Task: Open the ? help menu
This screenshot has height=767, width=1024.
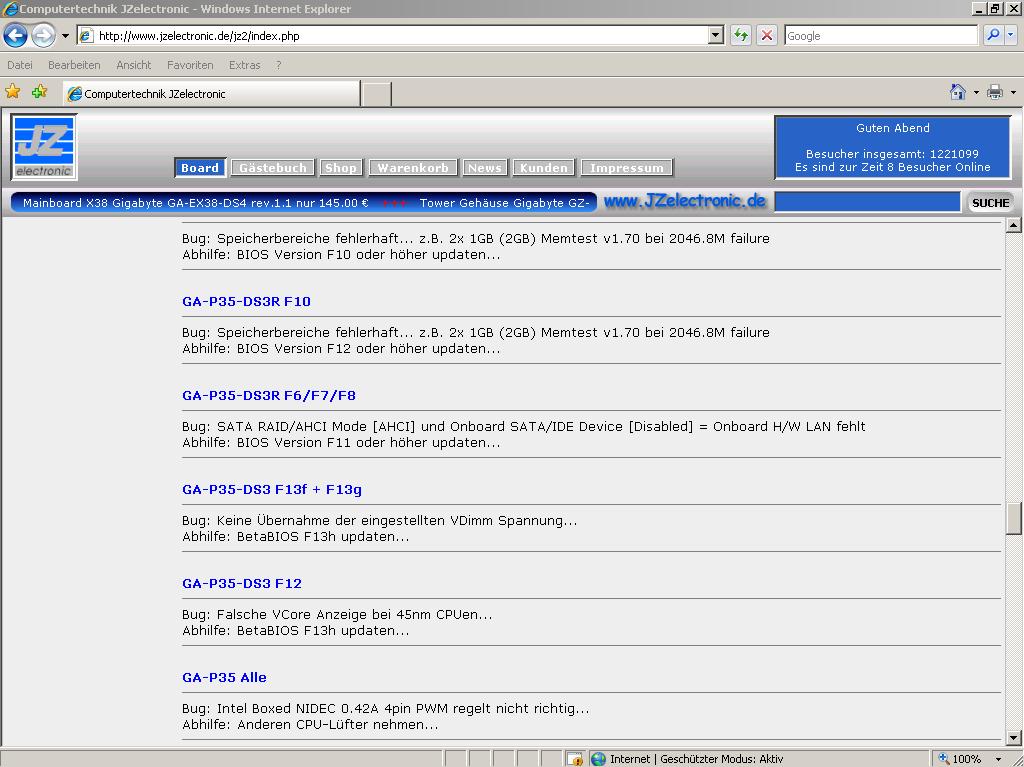Action: (x=279, y=65)
